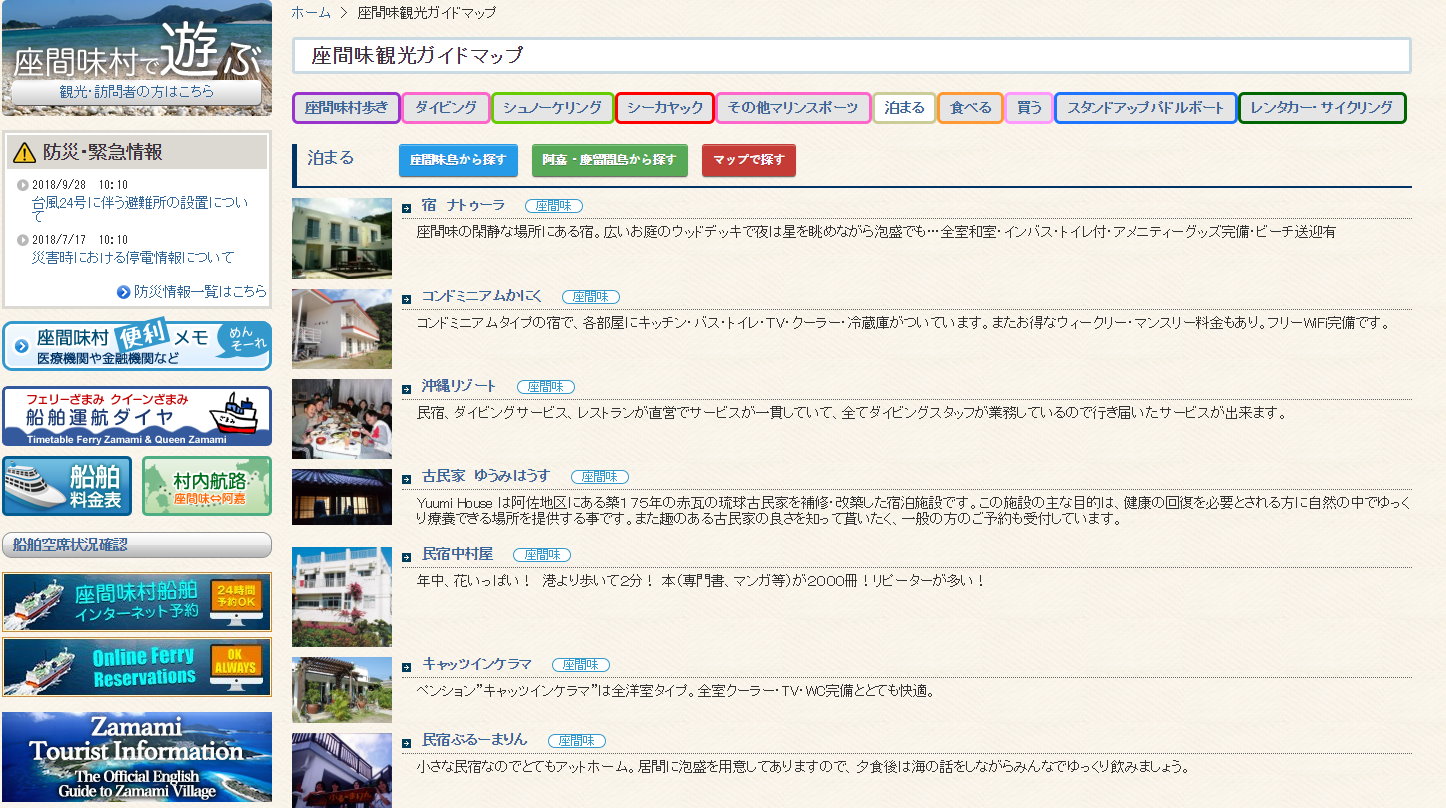
Task: Click the 民宿中村屋 building thumbnail
Action: [342, 597]
